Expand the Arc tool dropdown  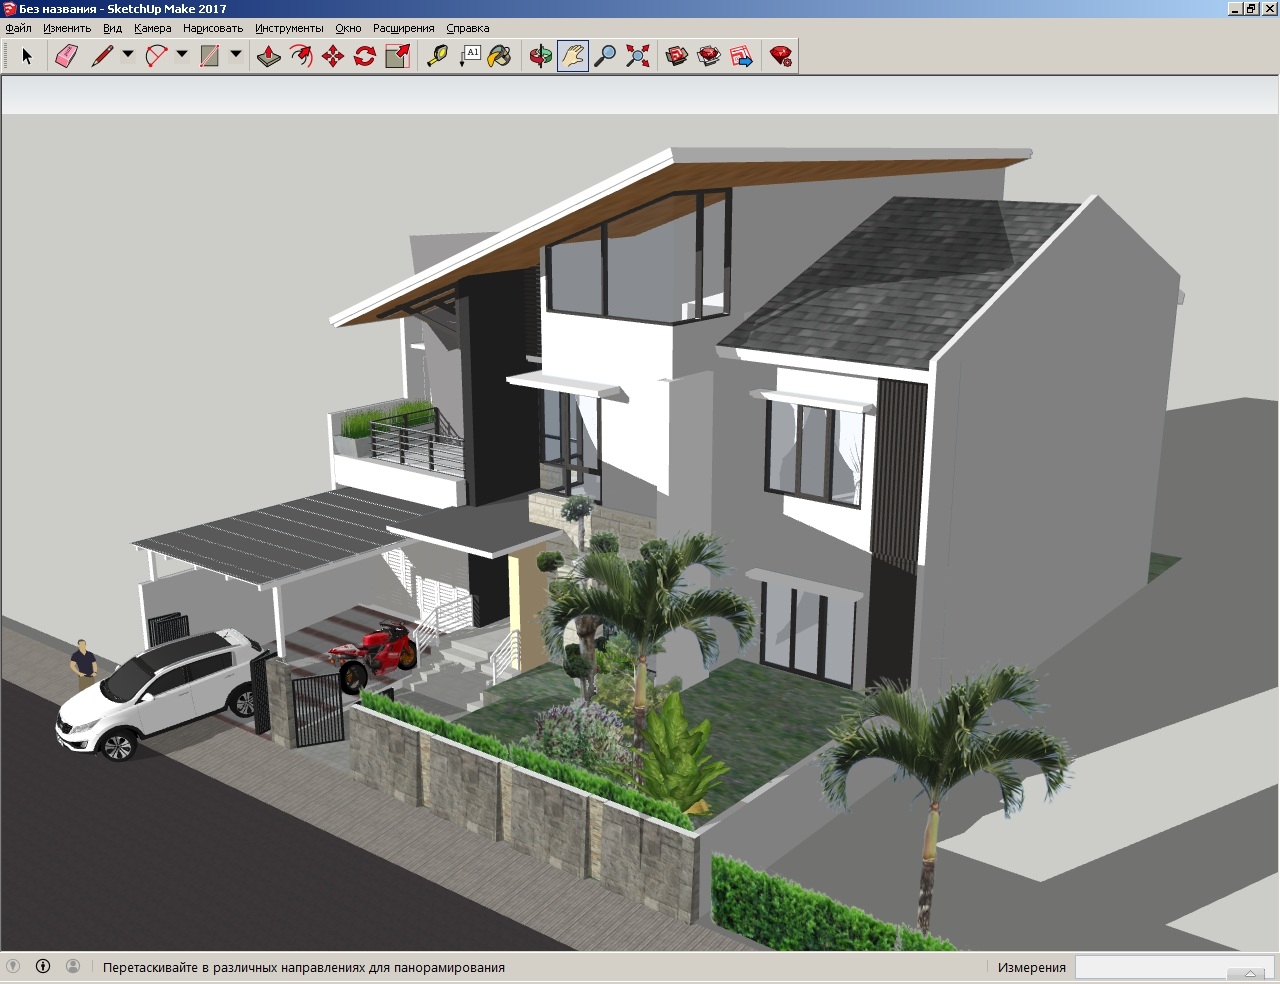click(x=180, y=57)
